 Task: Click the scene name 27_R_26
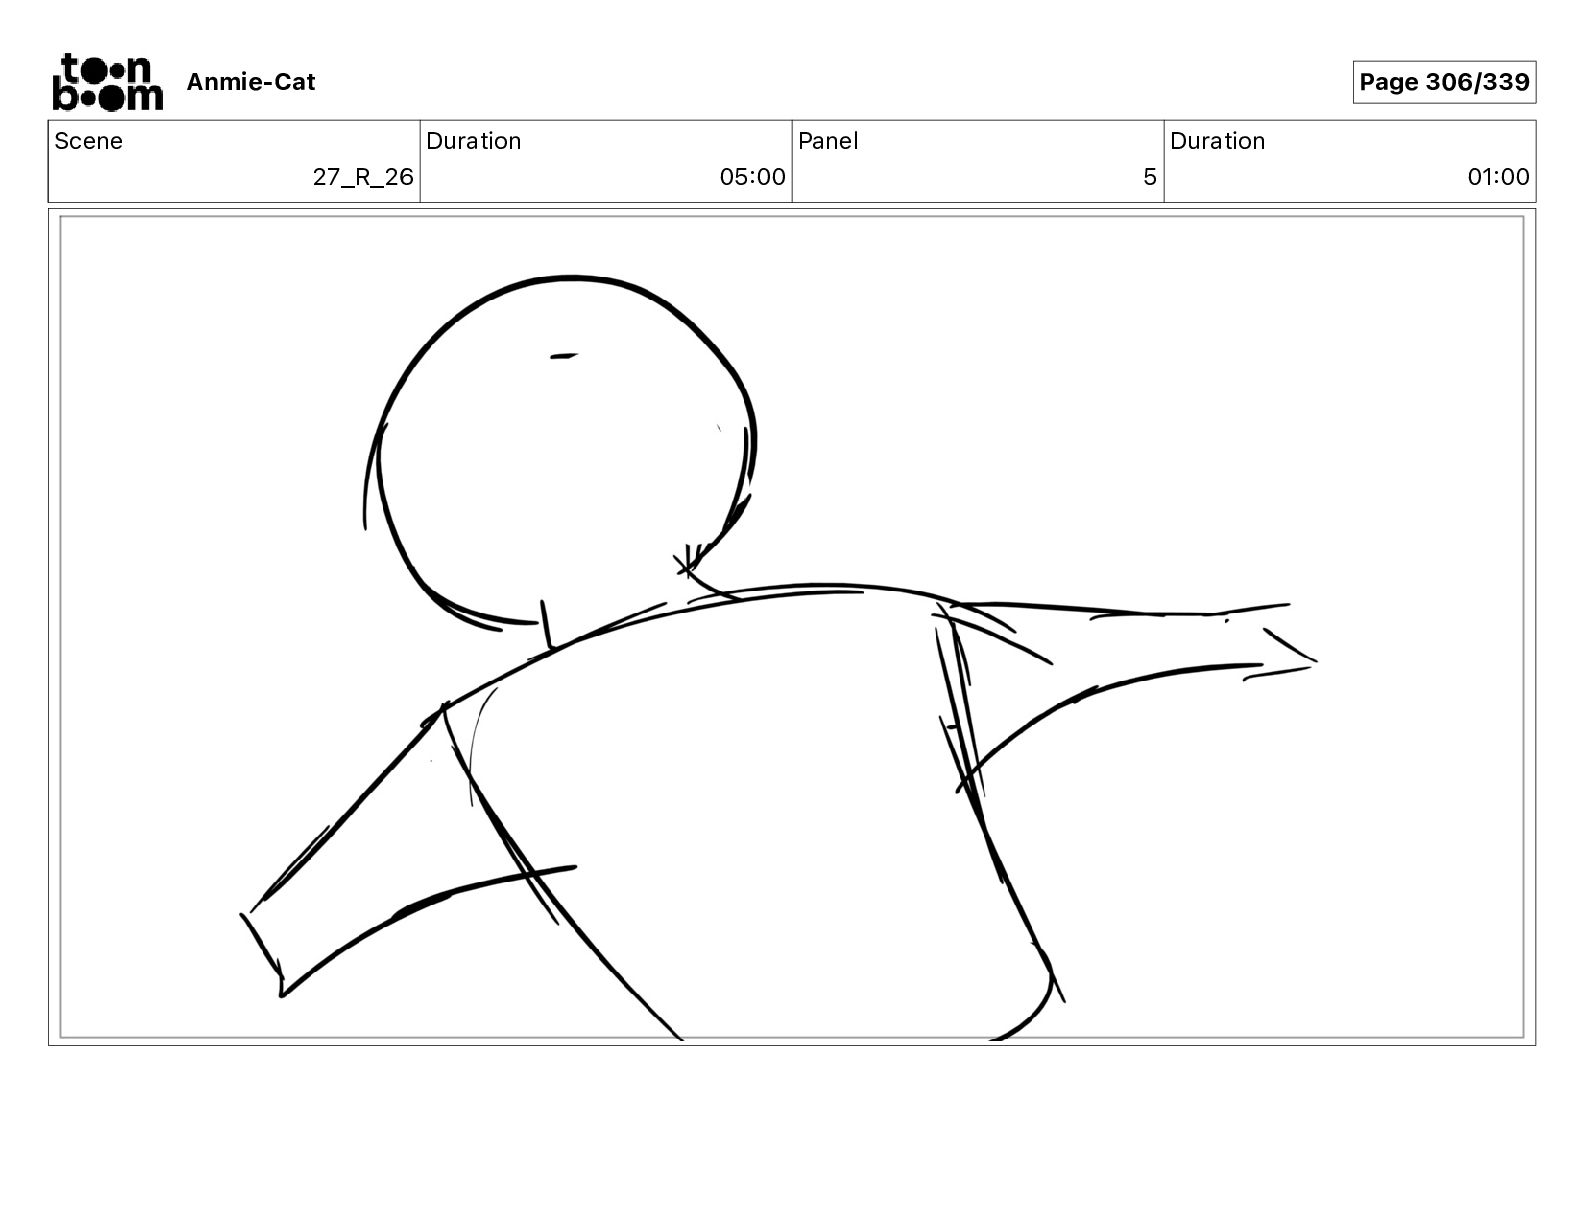(363, 177)
